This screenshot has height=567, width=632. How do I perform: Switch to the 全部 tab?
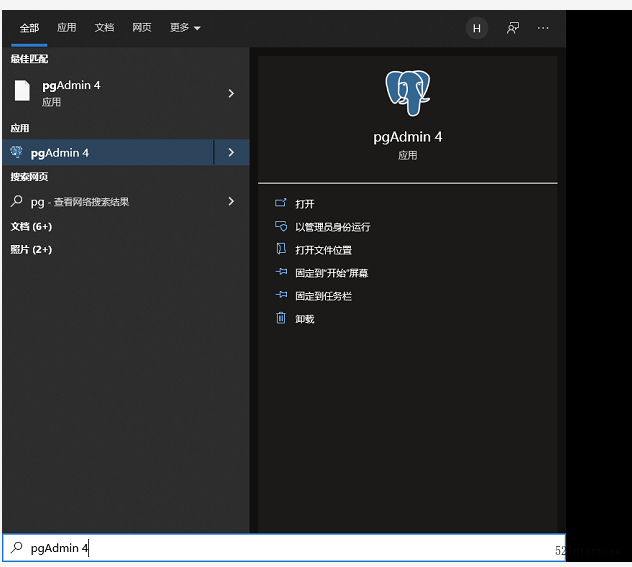tap(29, 28)
